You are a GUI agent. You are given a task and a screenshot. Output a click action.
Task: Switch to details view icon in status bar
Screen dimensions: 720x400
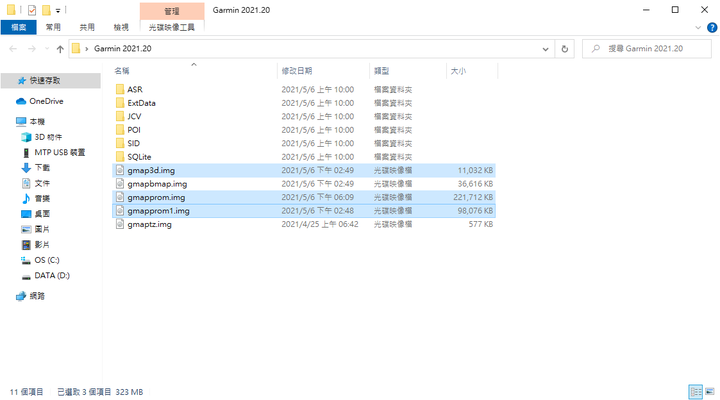[696, 392]
